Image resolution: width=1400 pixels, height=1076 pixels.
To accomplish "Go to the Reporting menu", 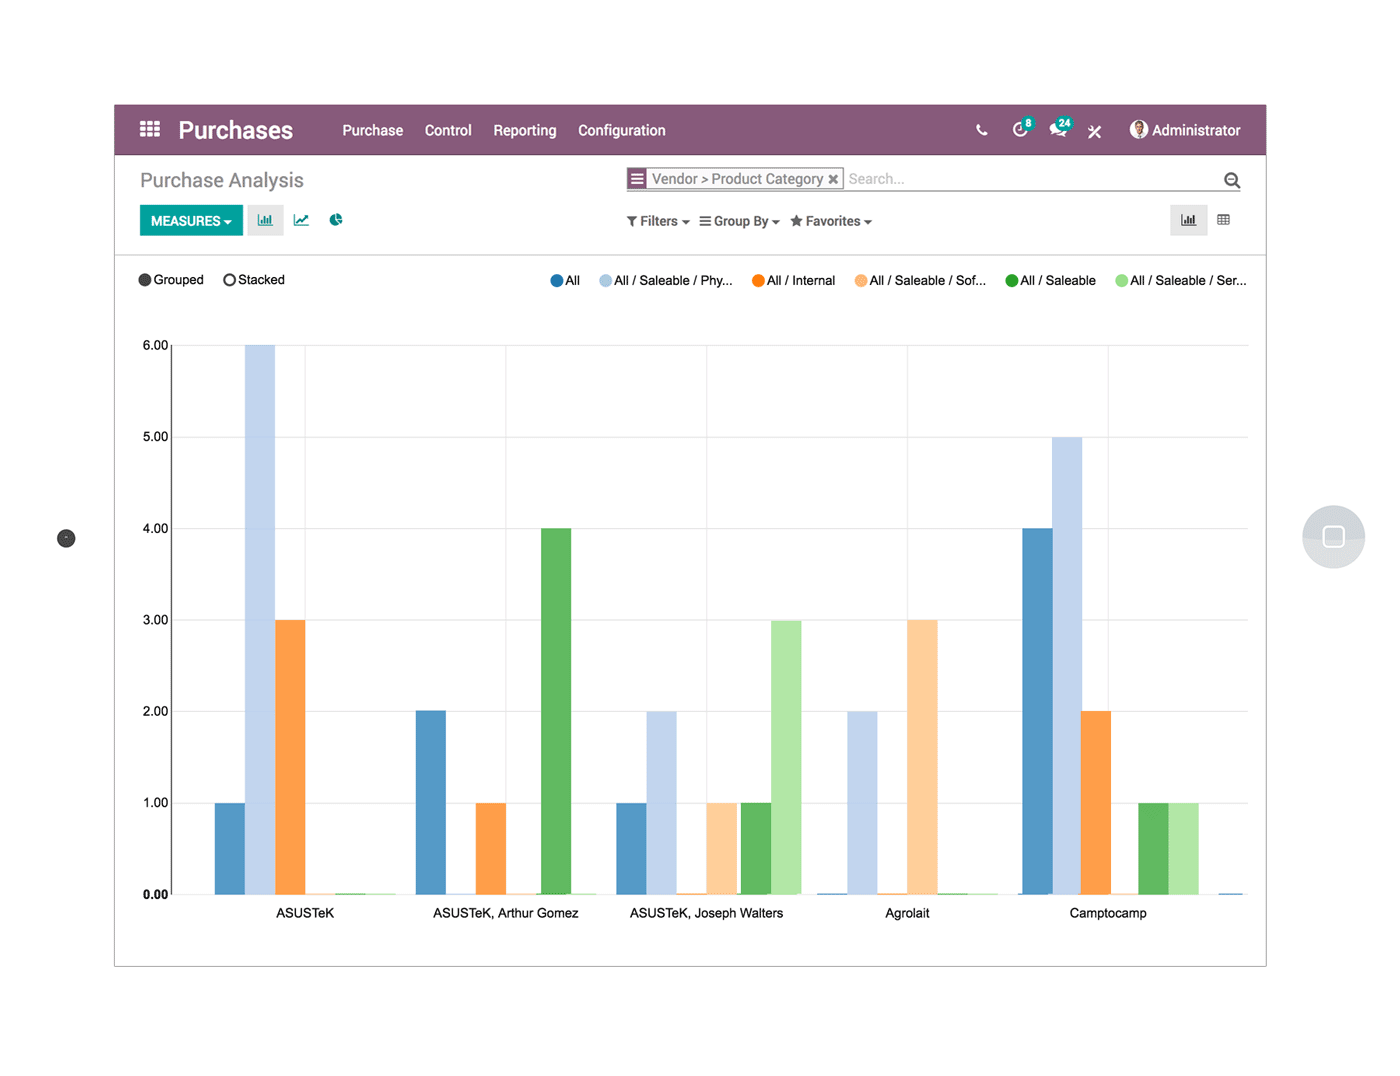I will [524, 130].
